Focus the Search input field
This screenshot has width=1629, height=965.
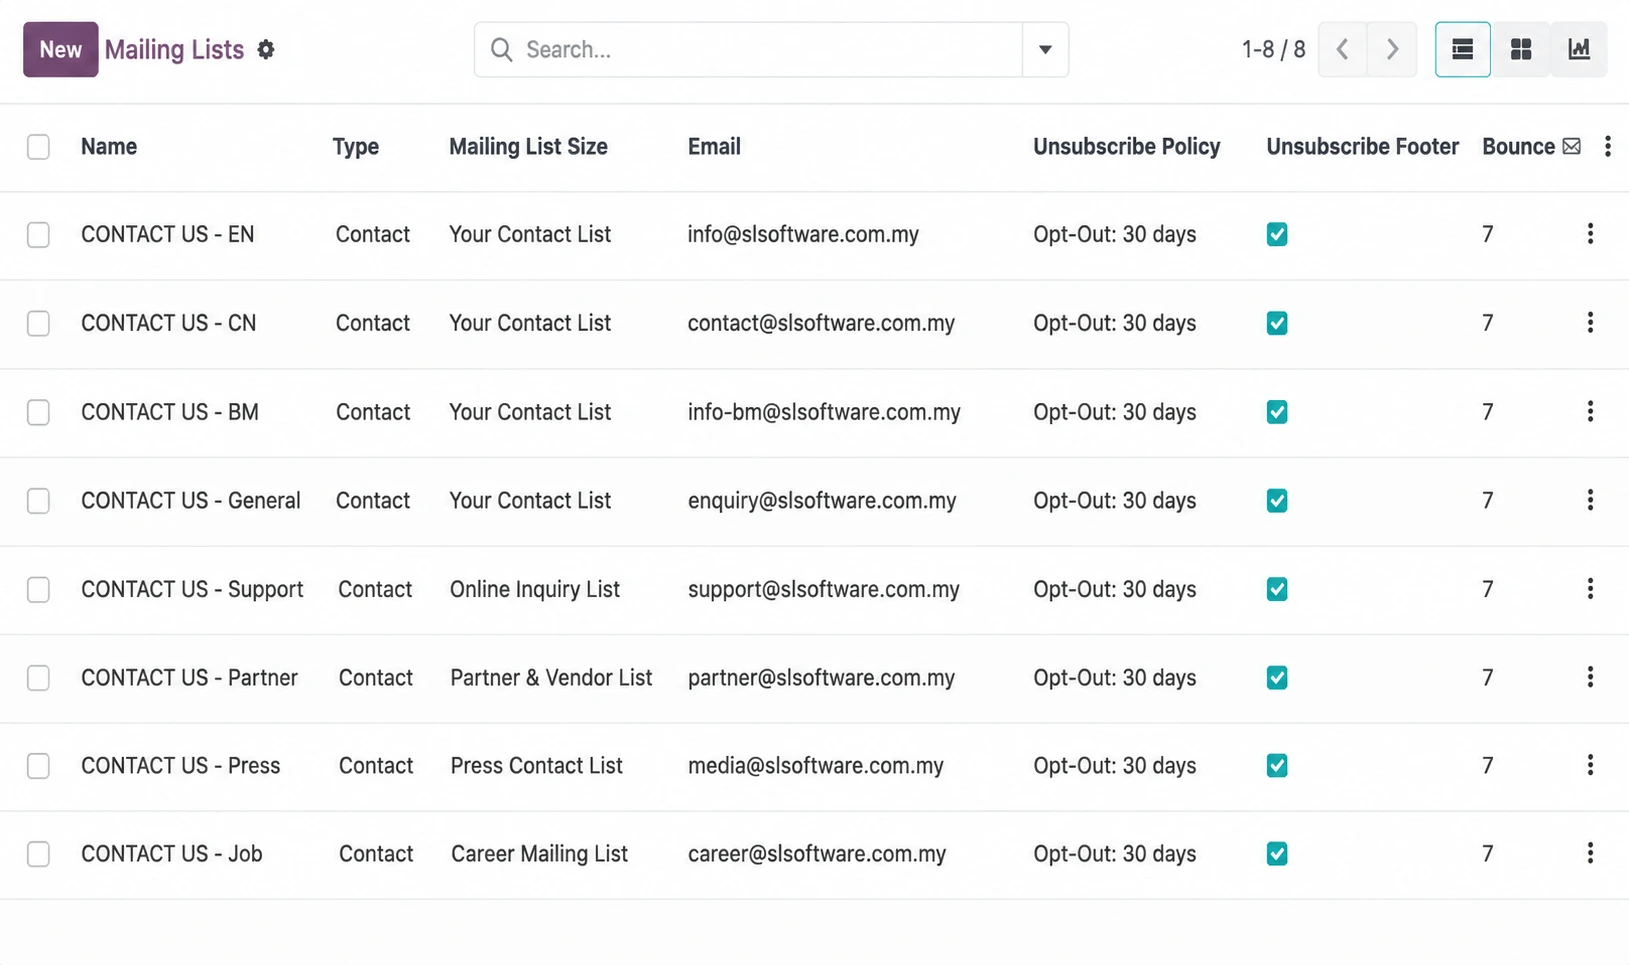coord(770,49)
